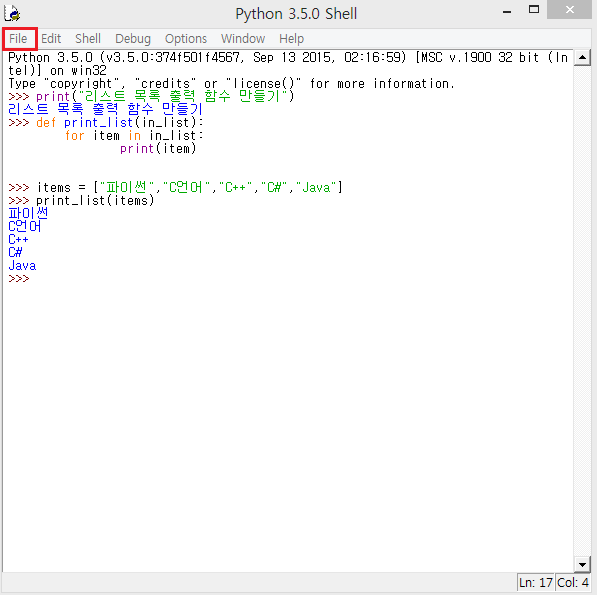Maximize the Python Shell window
Viewport: 597px width, 595px height.
click(534, 10)
